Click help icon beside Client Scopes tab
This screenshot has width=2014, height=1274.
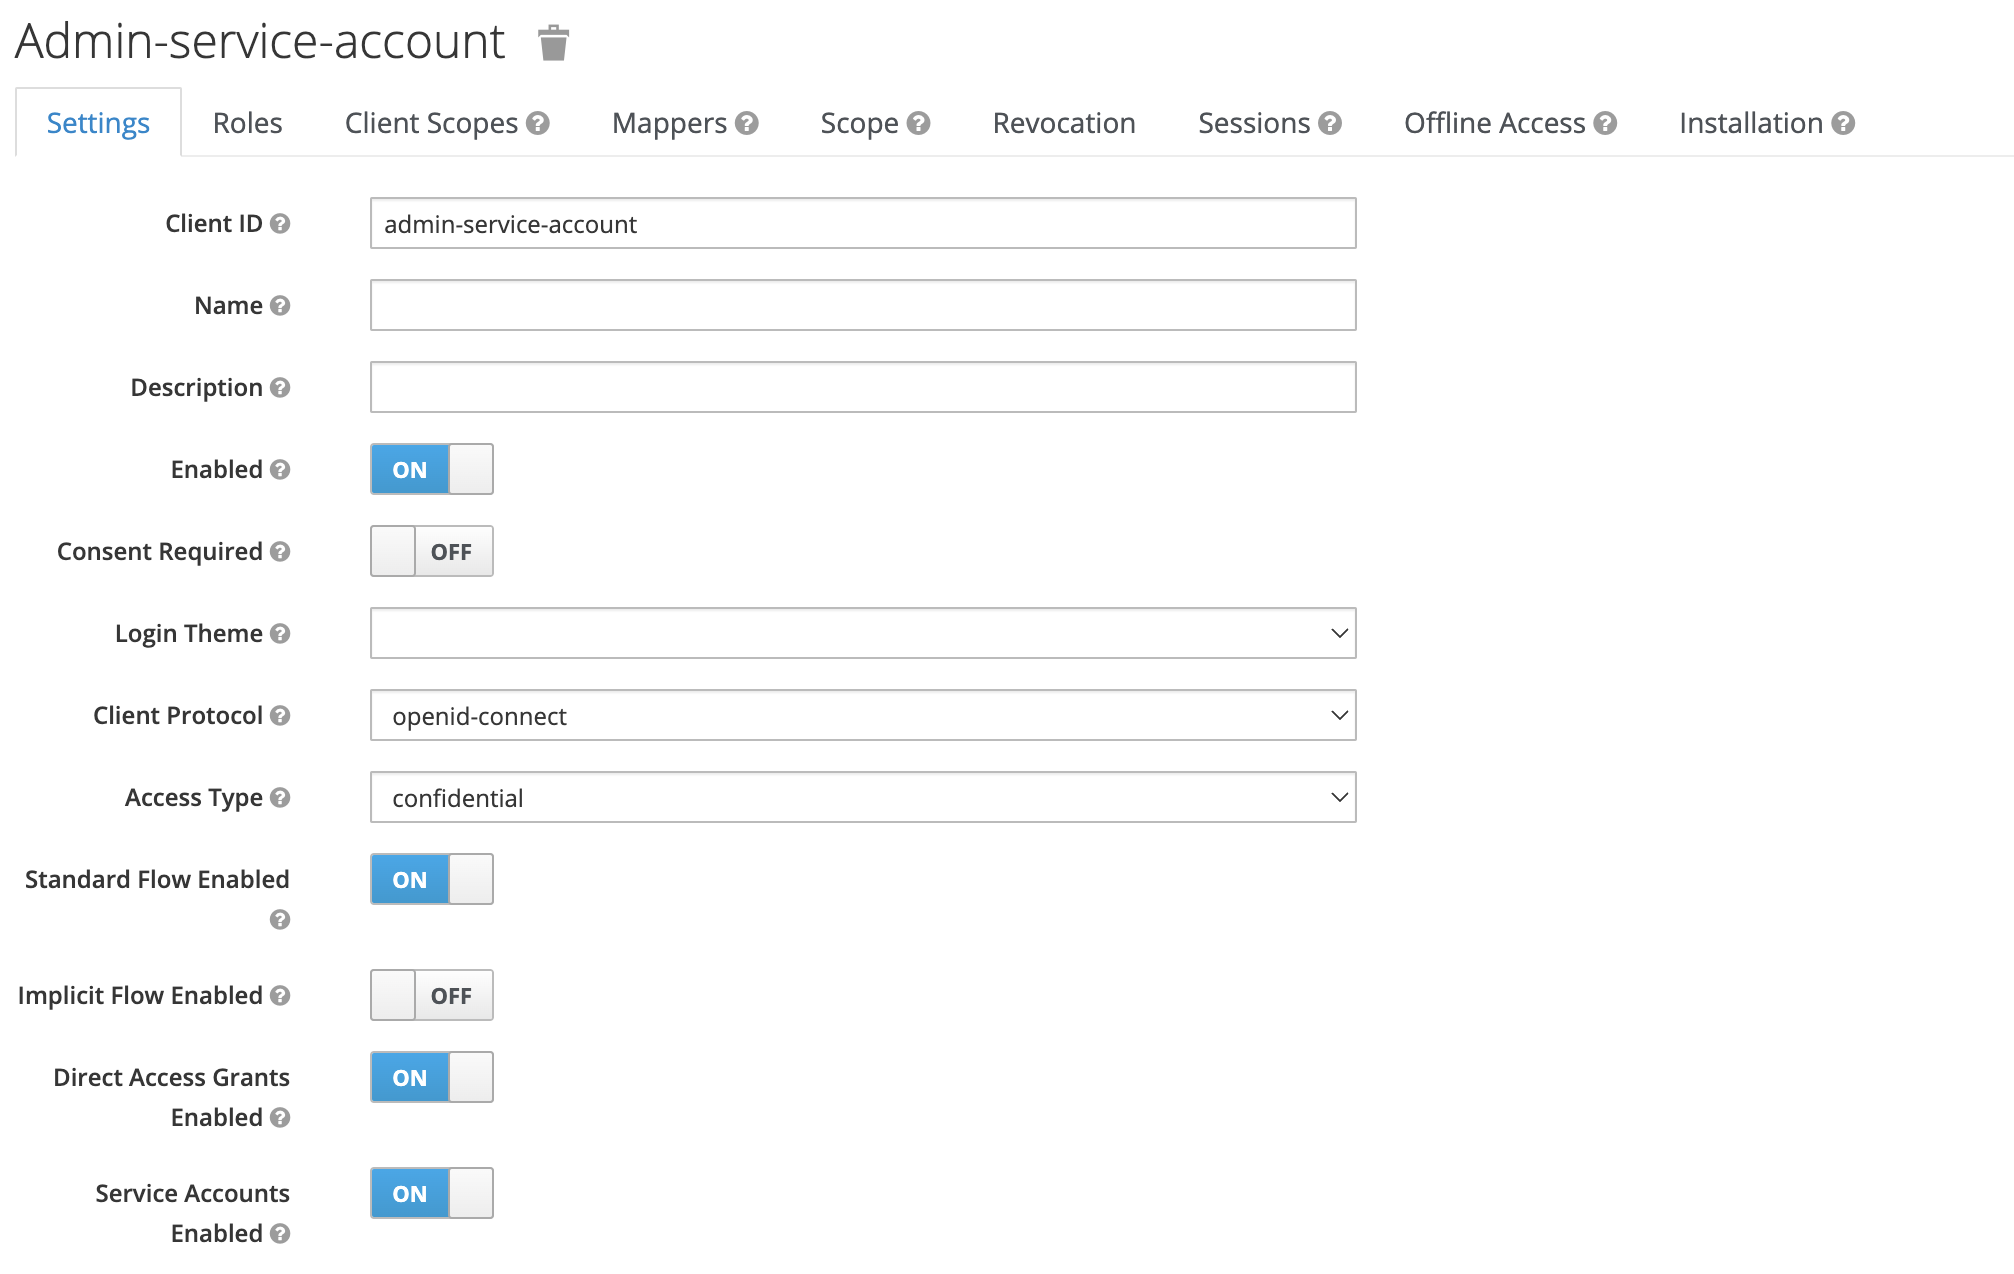pos(538,123)
